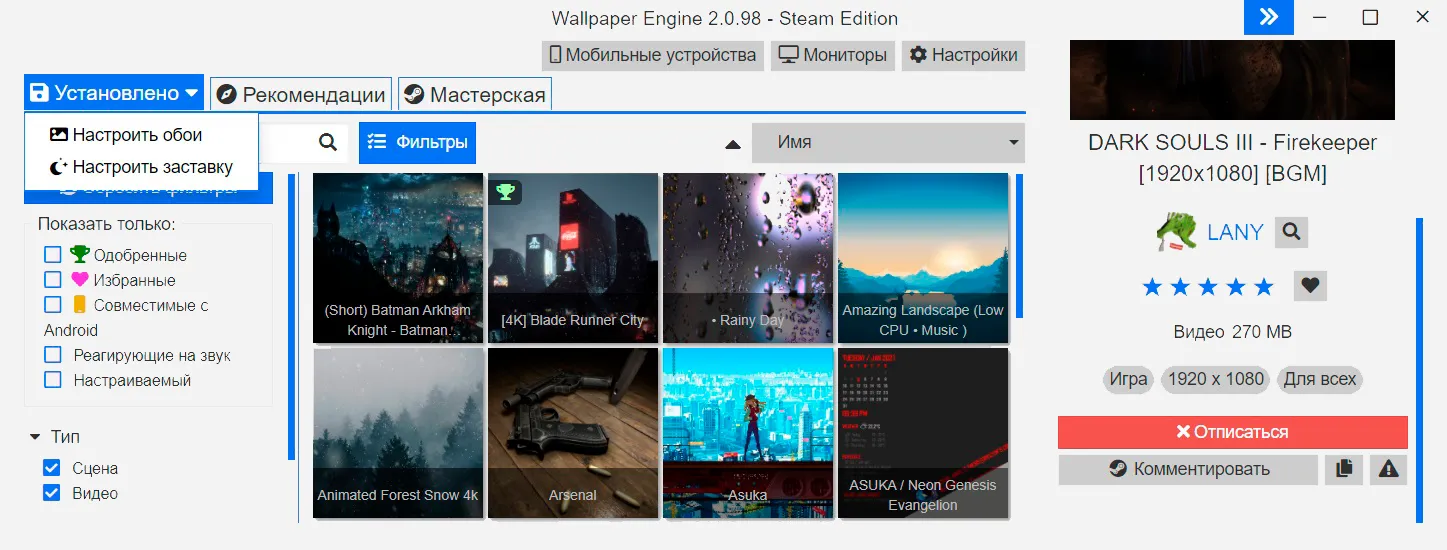The image size is (1447, 550).
Task: Toggle Совместимые с Android checkbox
Action: (53, 304)
